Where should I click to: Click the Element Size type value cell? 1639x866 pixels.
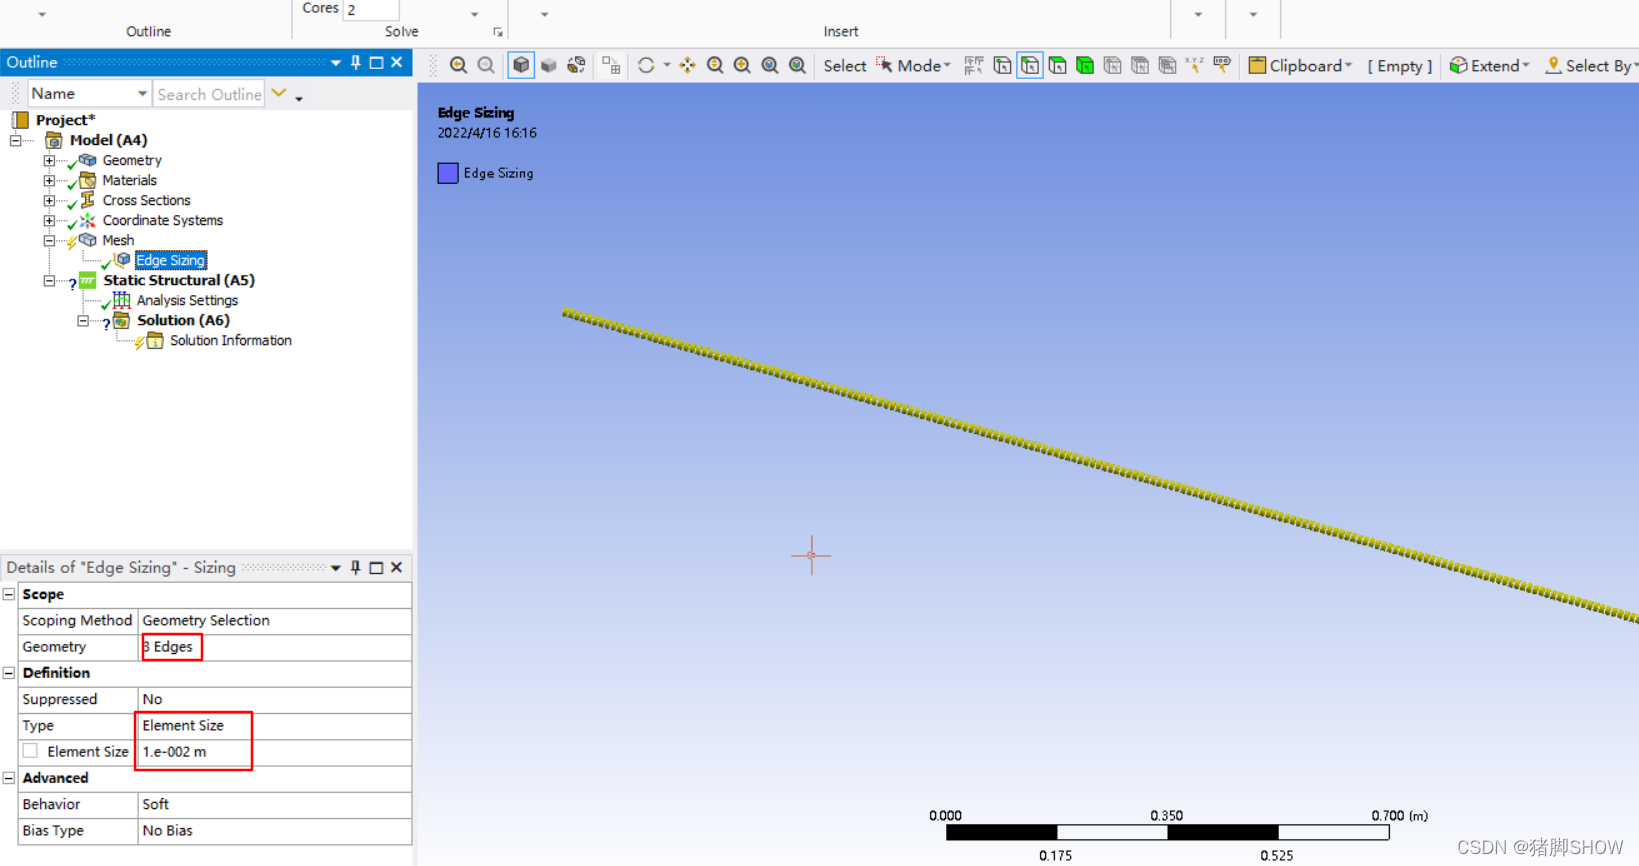click(x=274, y=725)
